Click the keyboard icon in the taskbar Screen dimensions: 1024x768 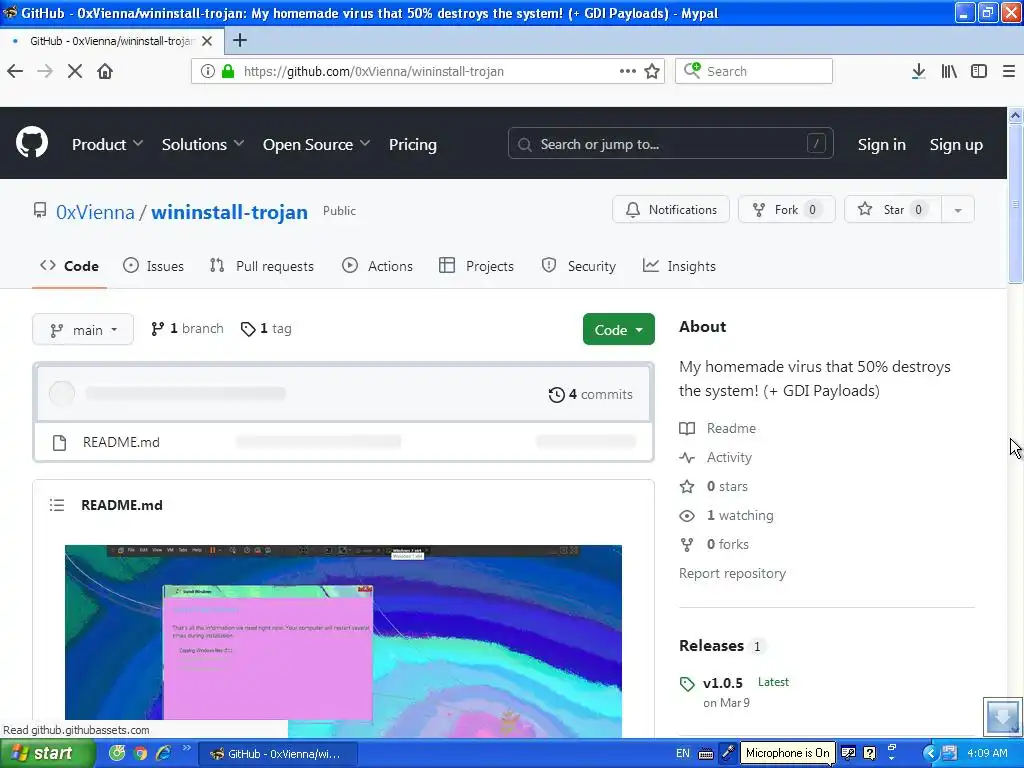706,754
